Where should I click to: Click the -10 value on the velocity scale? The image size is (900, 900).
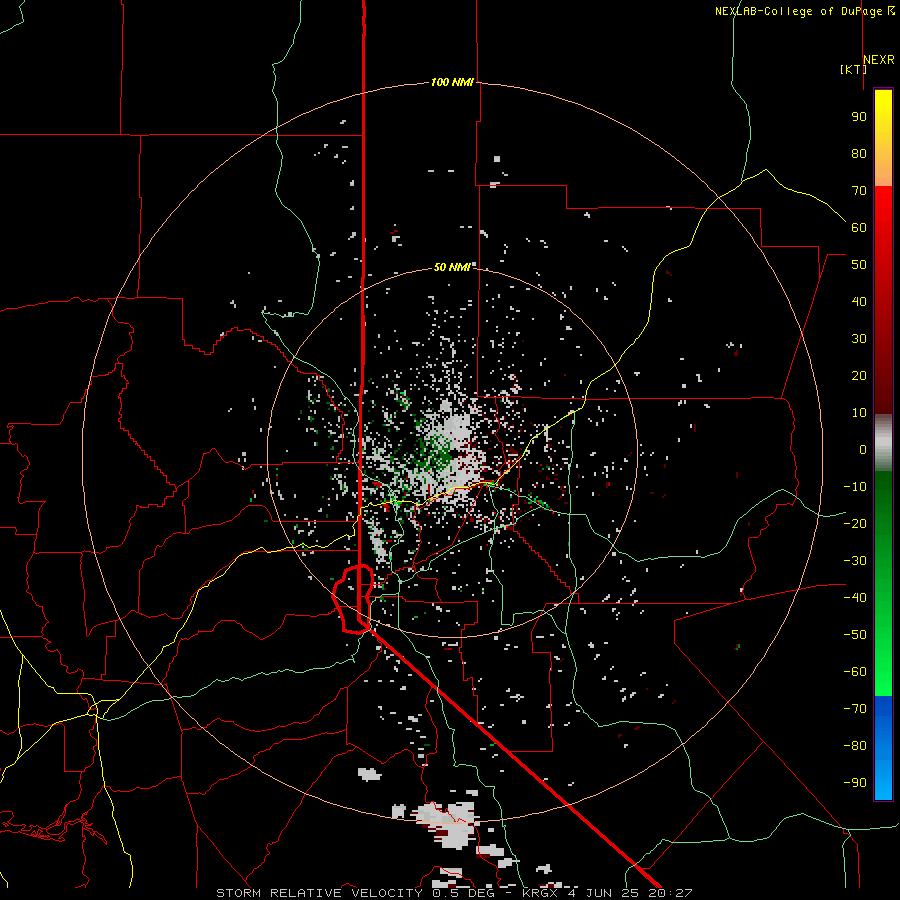(855, 487)
